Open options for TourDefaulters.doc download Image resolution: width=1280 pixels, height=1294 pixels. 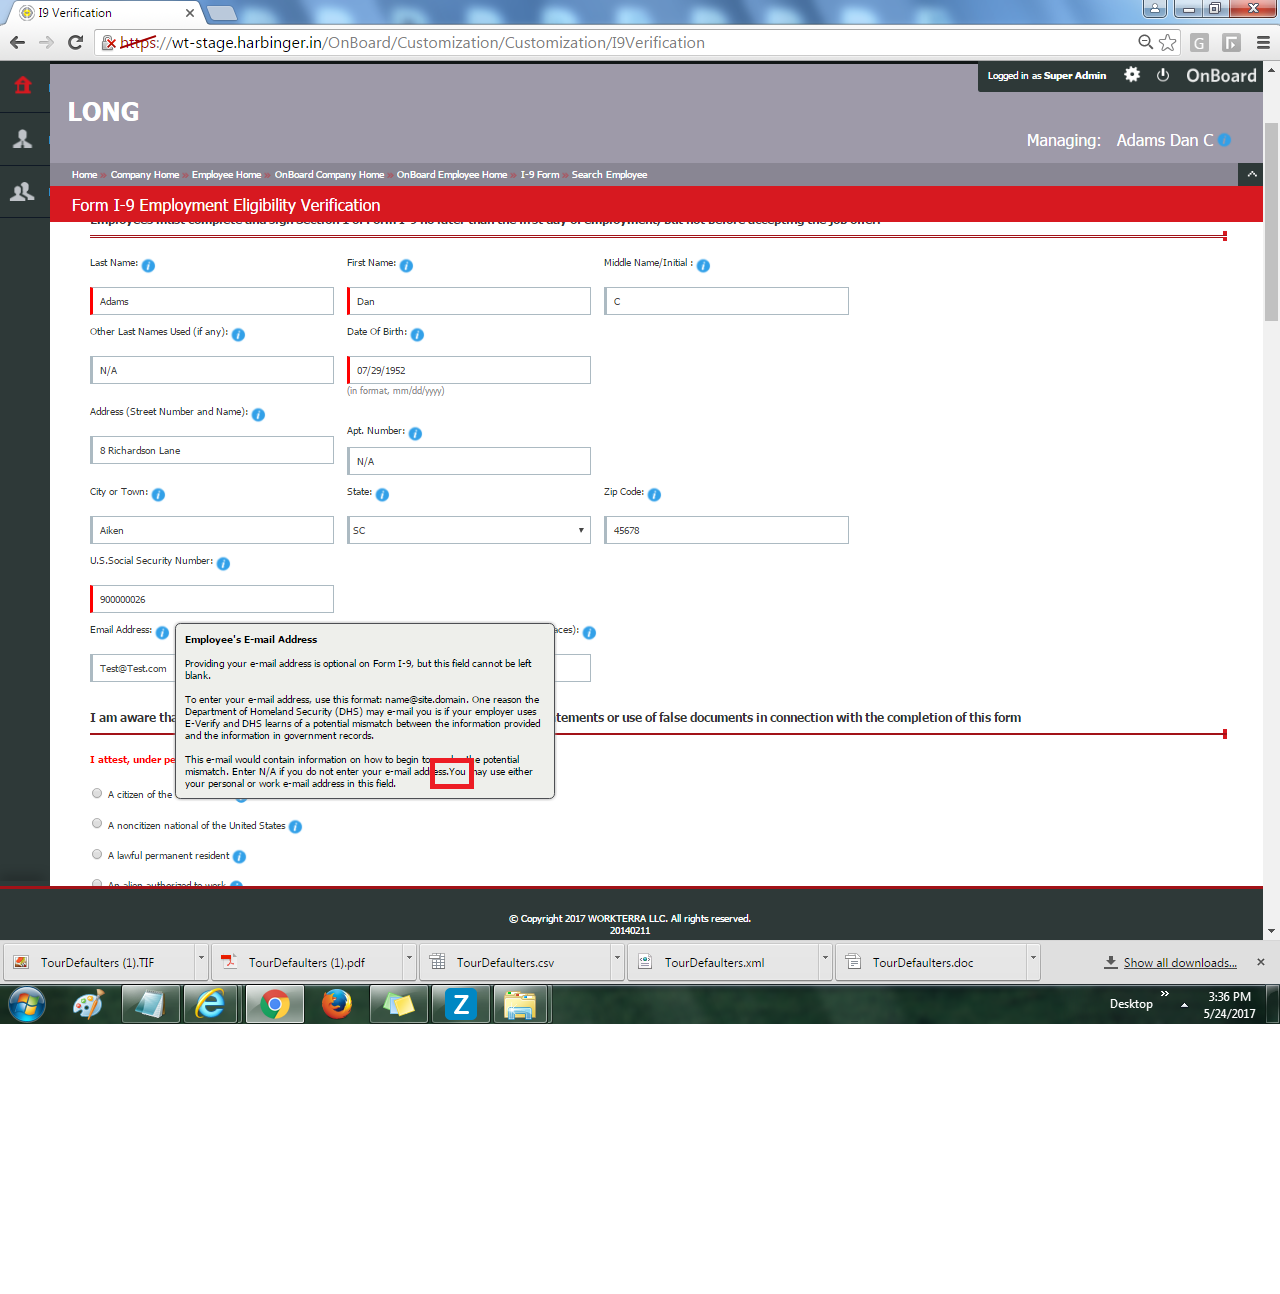coord(1033,962)
